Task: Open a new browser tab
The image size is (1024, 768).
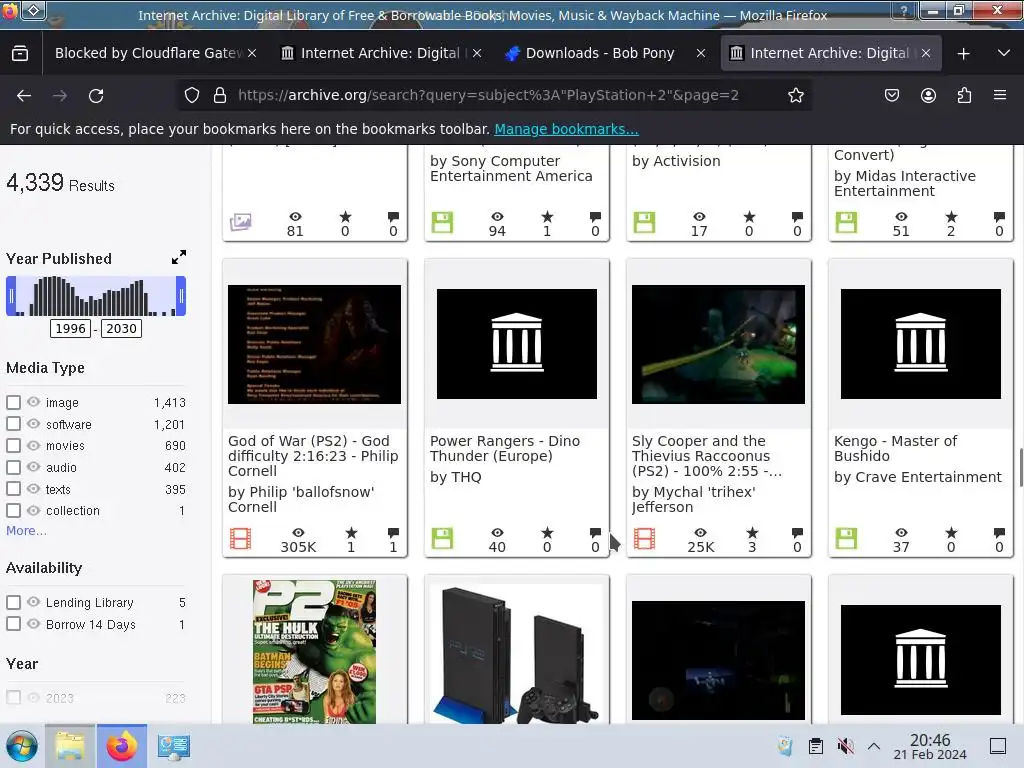Action: (x=963, y=54)
